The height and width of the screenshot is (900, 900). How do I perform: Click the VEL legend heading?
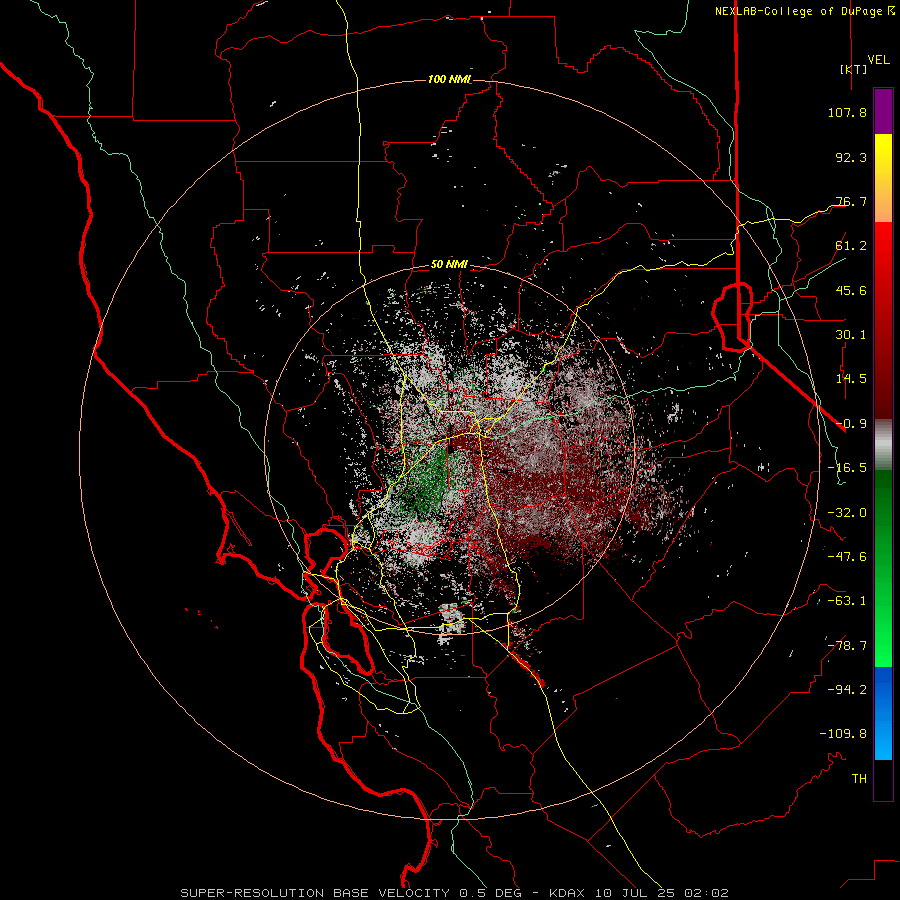coord(879,60)
